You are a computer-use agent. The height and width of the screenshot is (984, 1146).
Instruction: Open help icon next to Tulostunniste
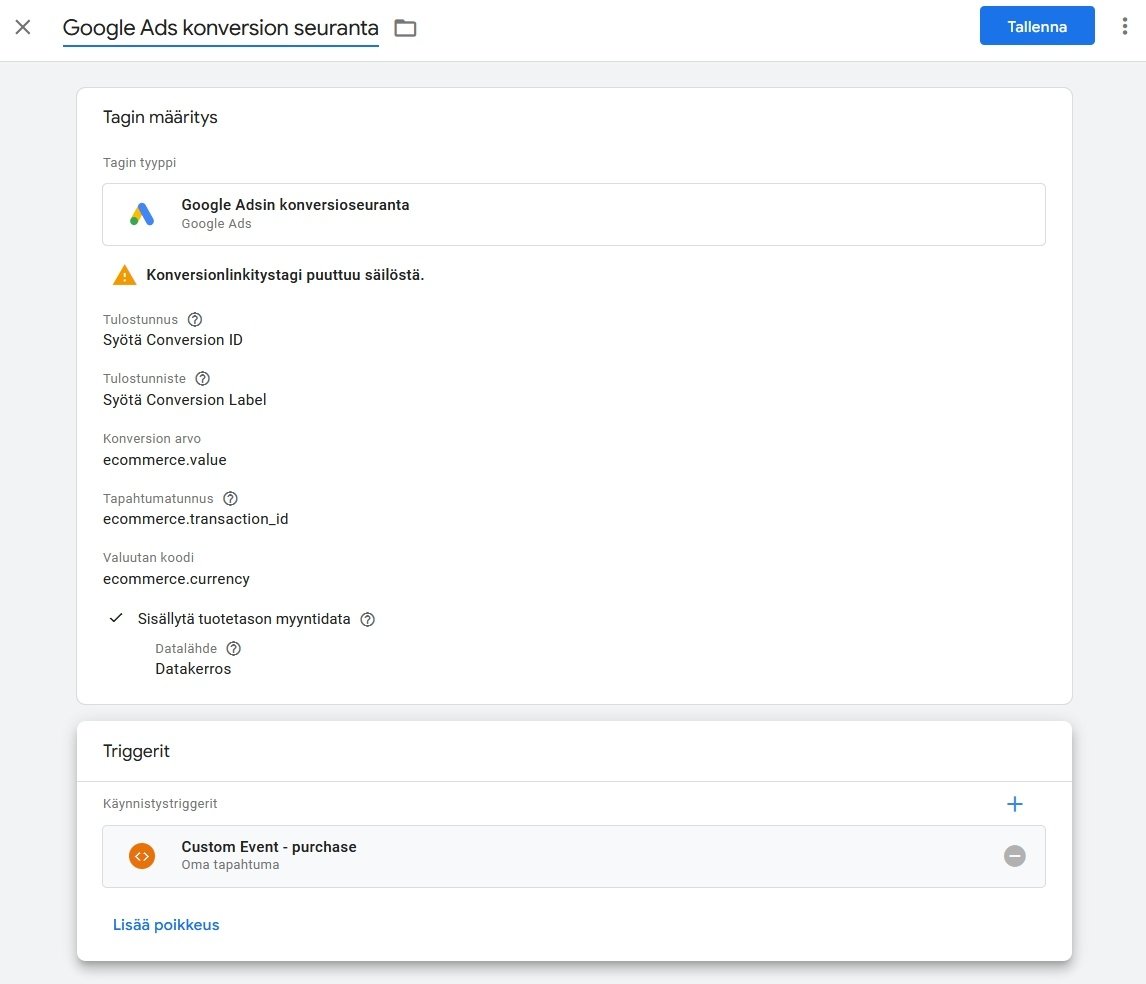(202, 379)
